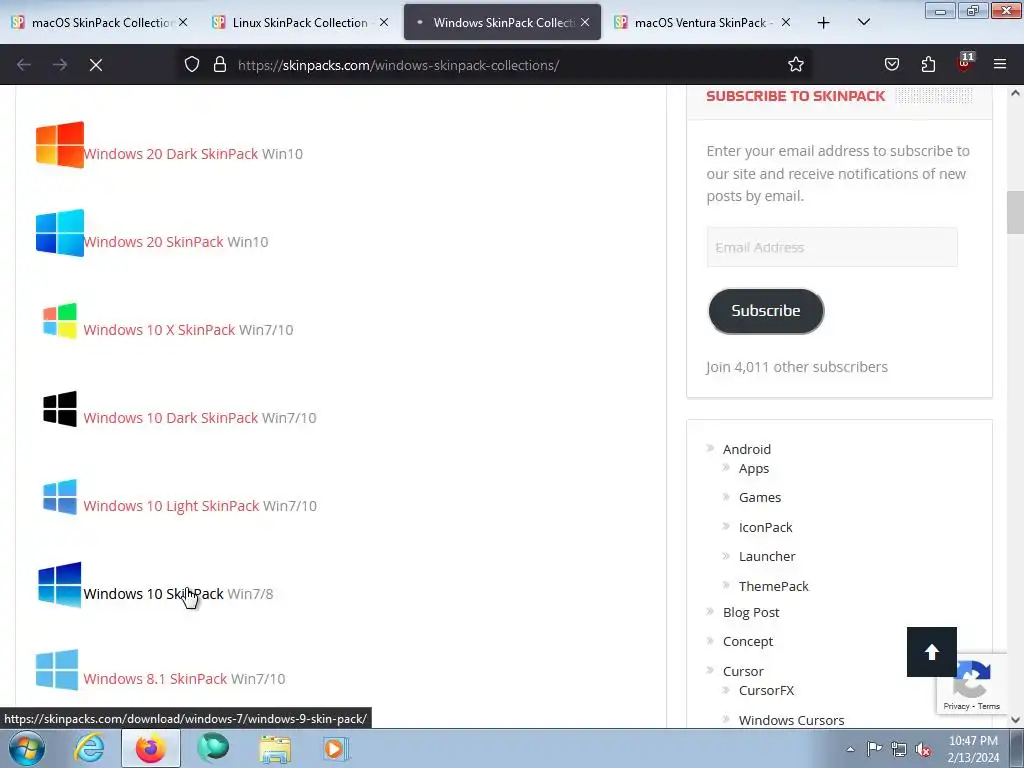Open the Action Center flag icon
Image resolution: width=1024 pixels, height=768 pixels.
(x=874, y=749)
